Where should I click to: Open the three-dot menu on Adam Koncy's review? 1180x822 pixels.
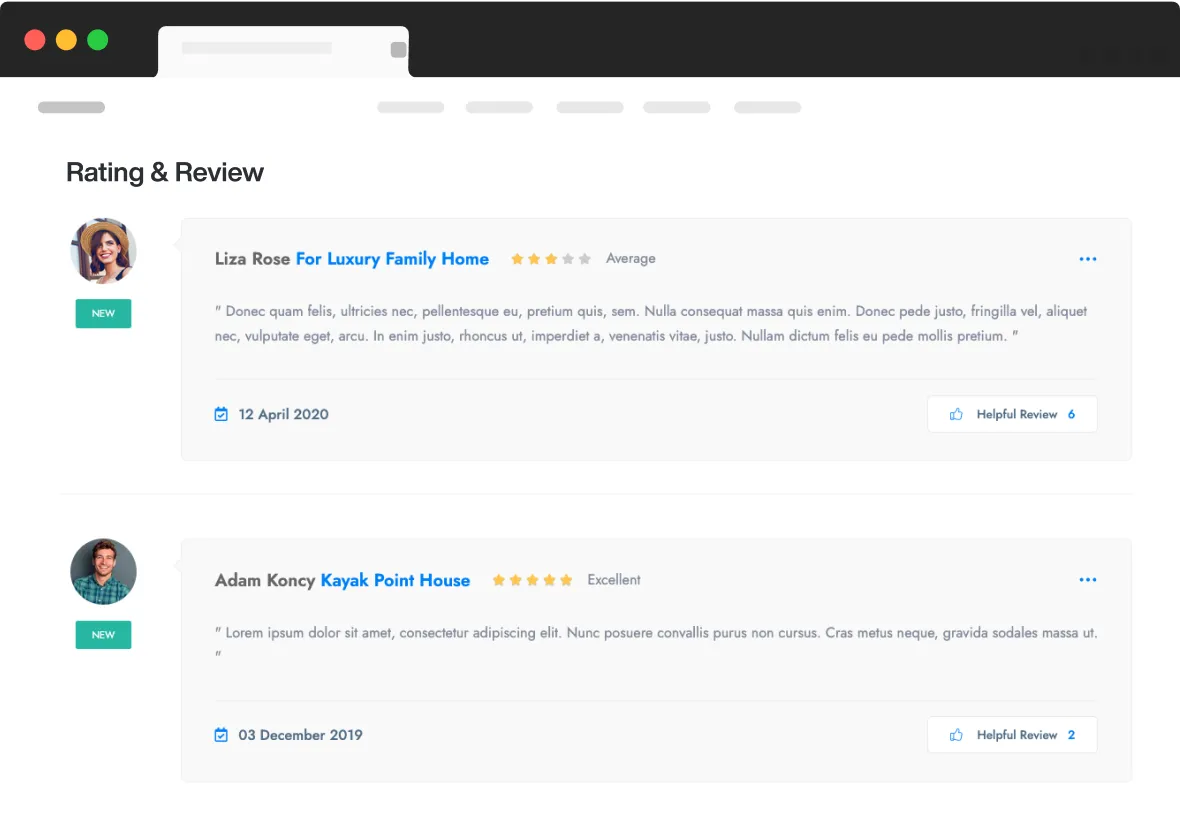coord(1087,580)
